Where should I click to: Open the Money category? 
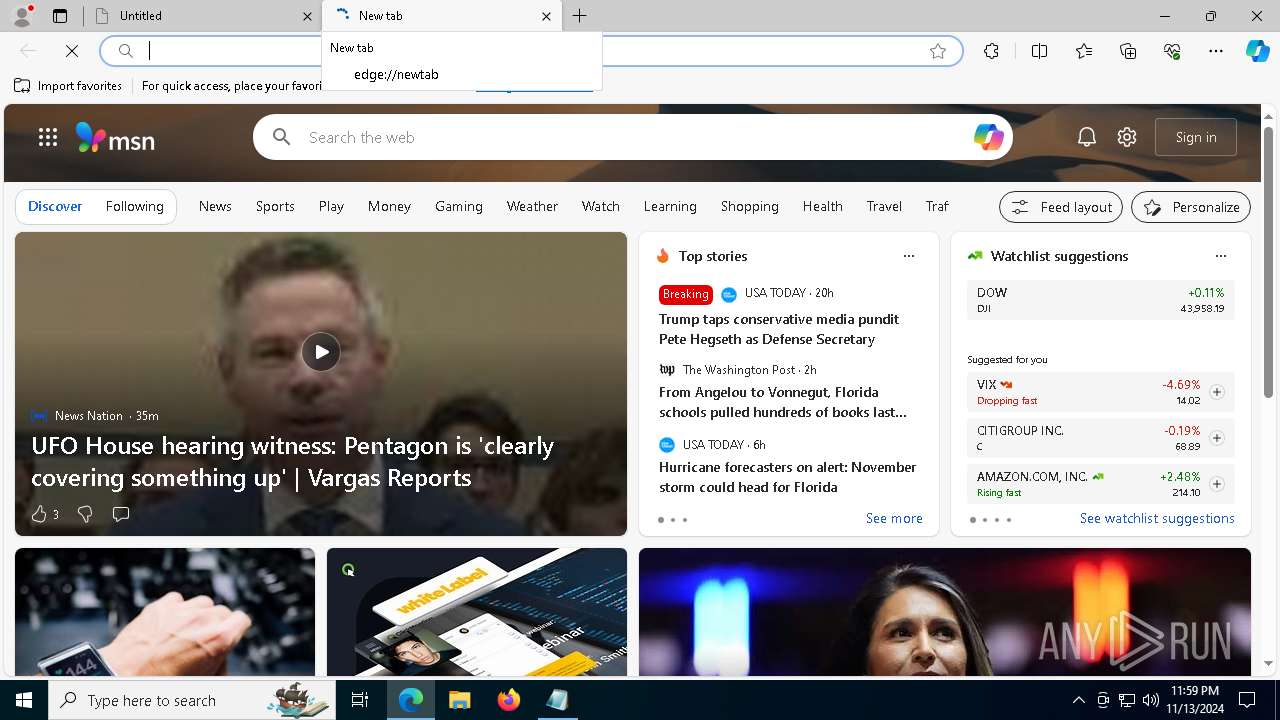pos(389,206)
